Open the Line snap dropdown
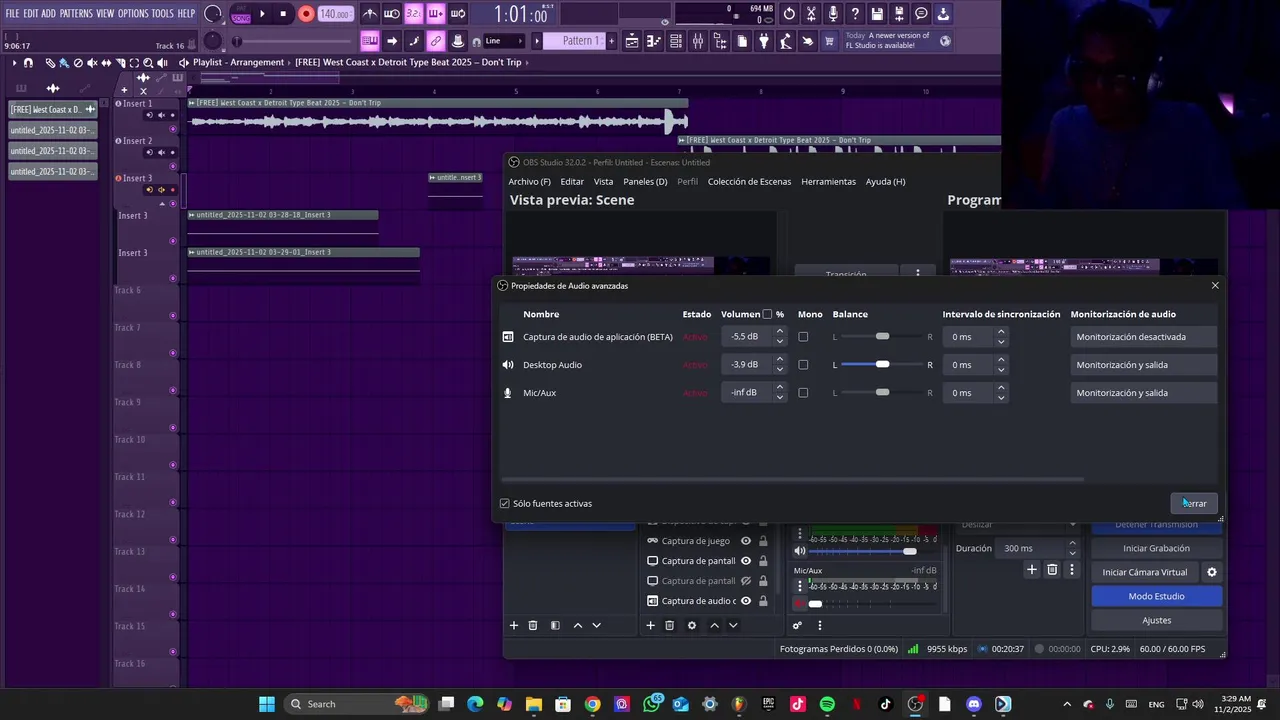The image size is (1280, 720). [503, 41]
